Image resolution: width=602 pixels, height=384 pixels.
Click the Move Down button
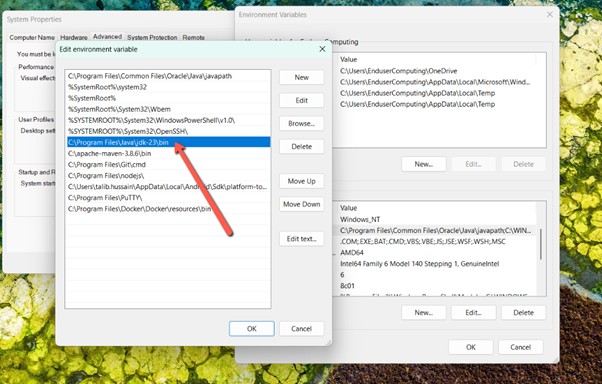301,204
